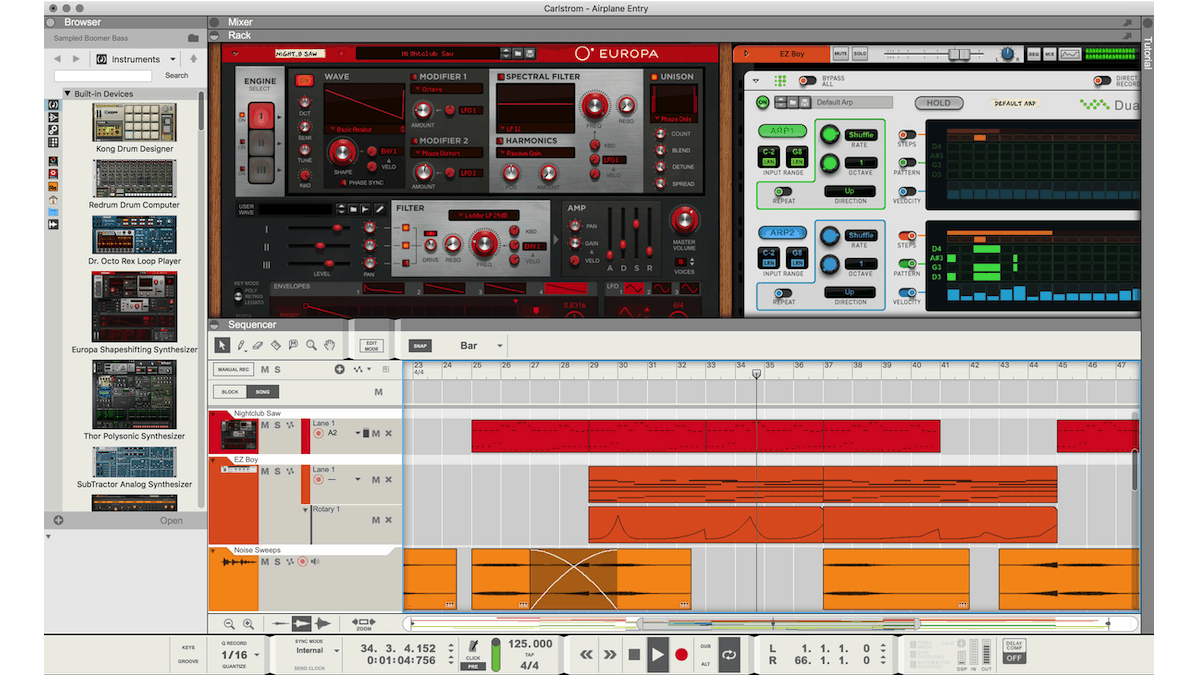Switch sequencer to SONG view
Viewport: 1200px width, 675px height.
[x=263, y=392]
